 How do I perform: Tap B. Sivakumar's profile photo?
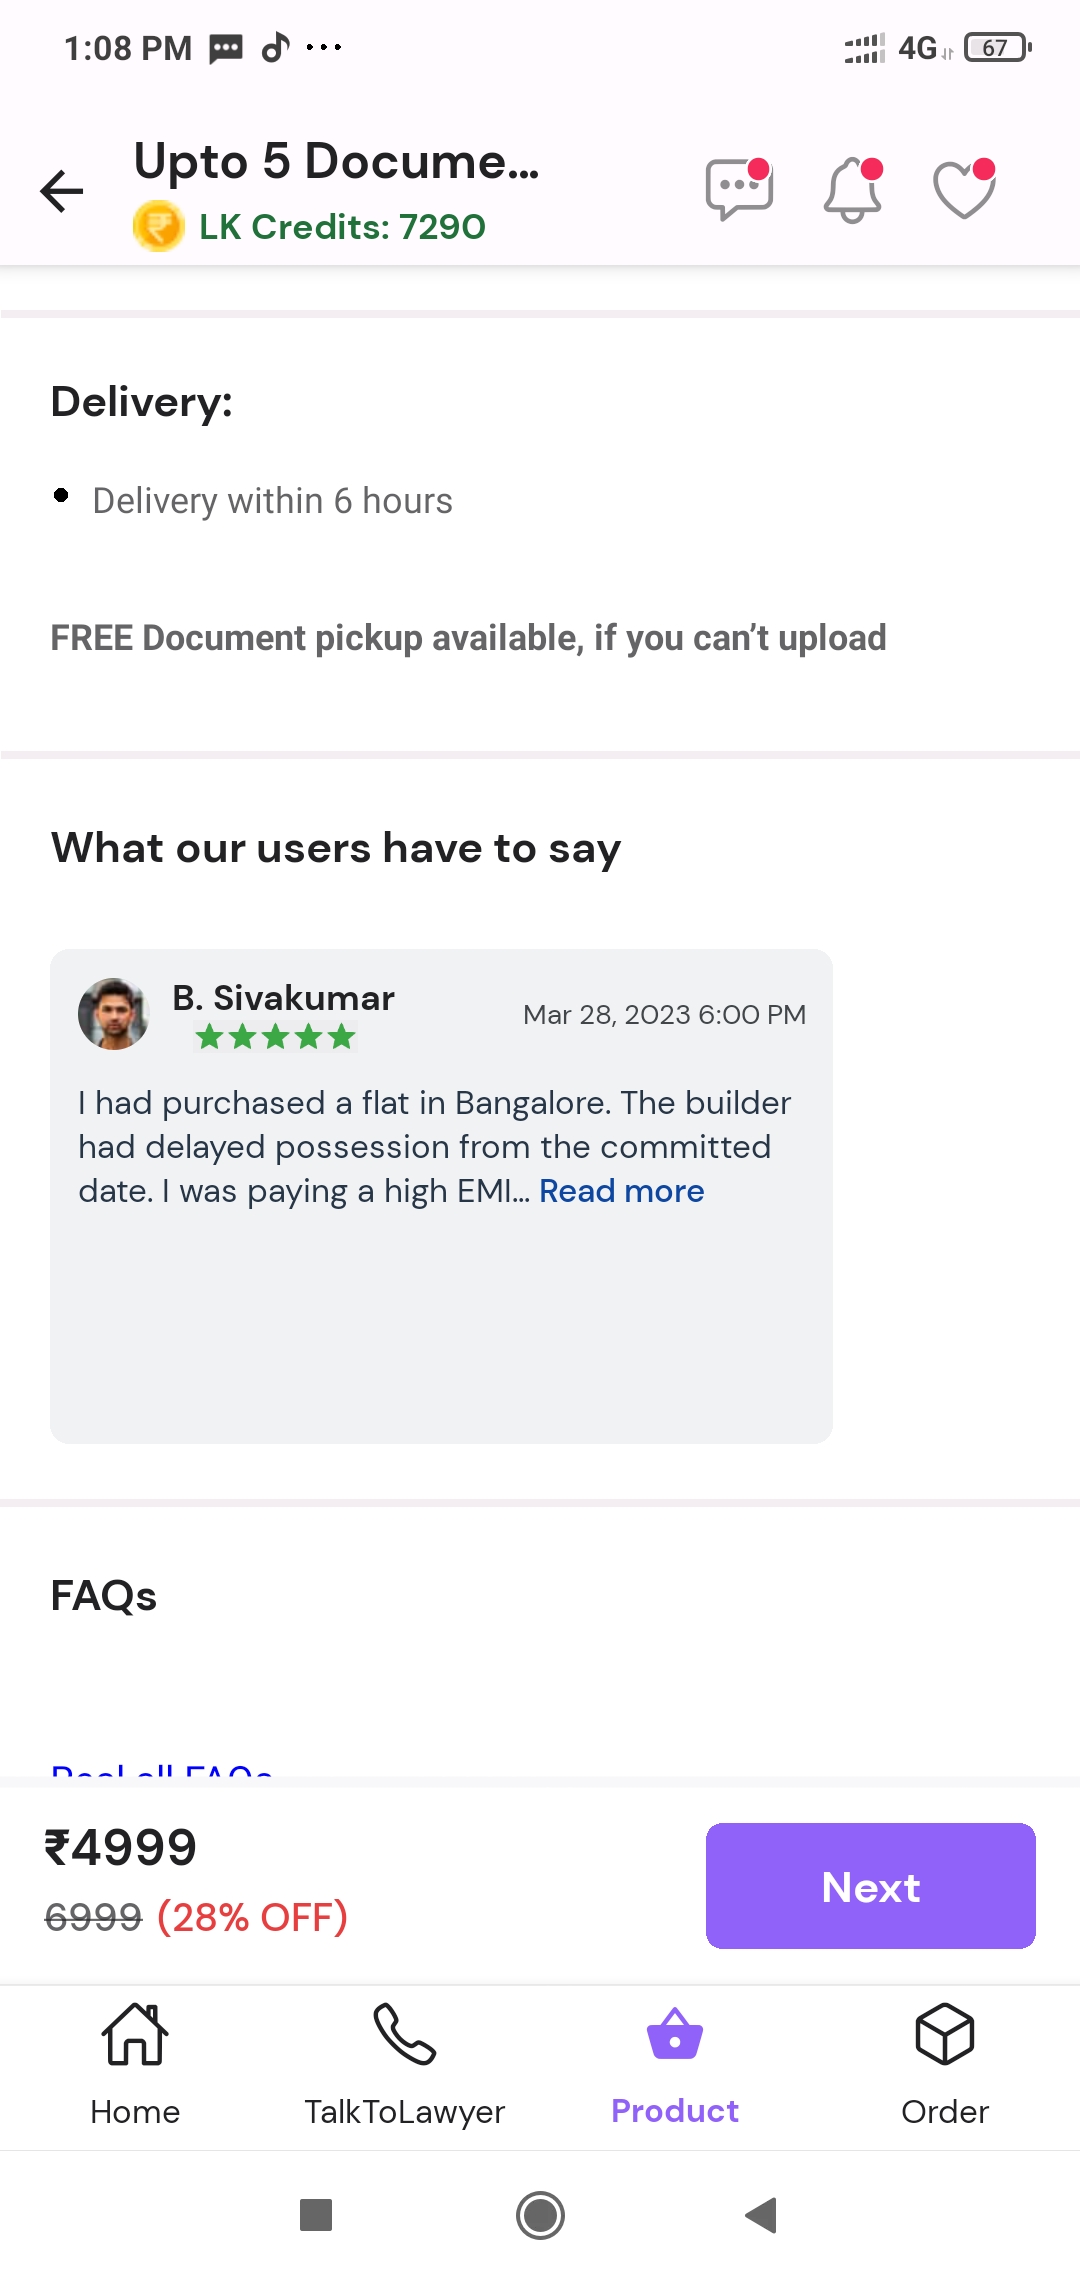[114, 1014]
